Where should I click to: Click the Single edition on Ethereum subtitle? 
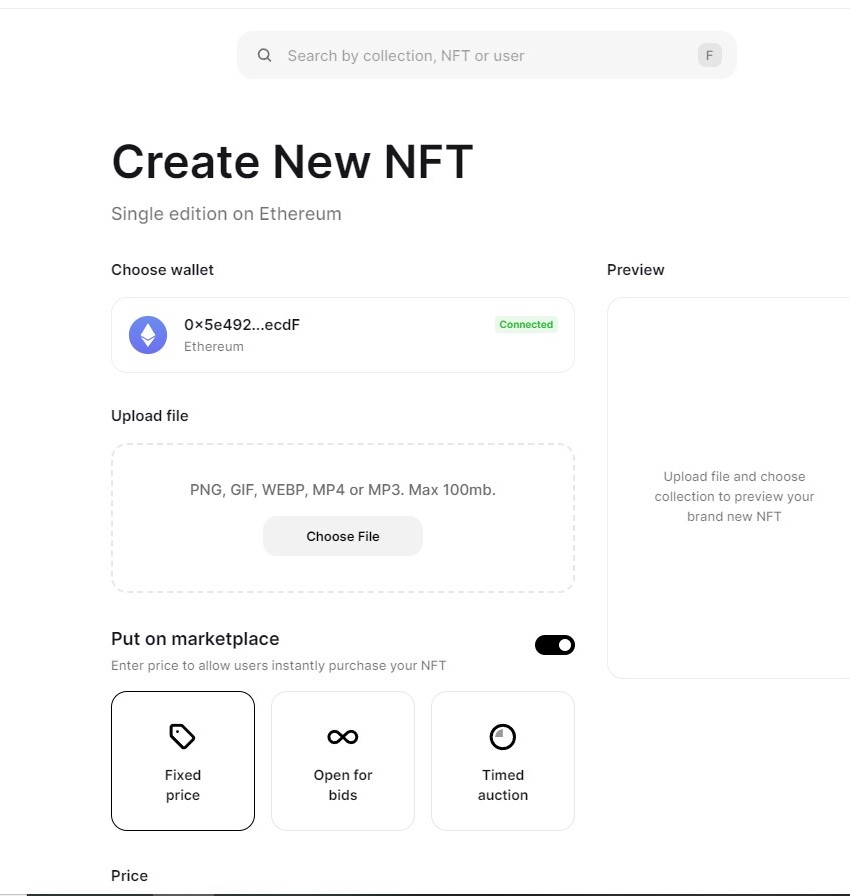point(226,214)
